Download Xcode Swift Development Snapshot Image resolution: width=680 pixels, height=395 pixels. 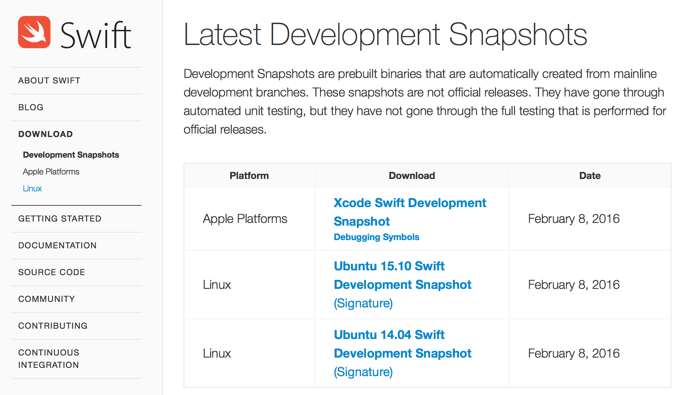pos(410,212)
